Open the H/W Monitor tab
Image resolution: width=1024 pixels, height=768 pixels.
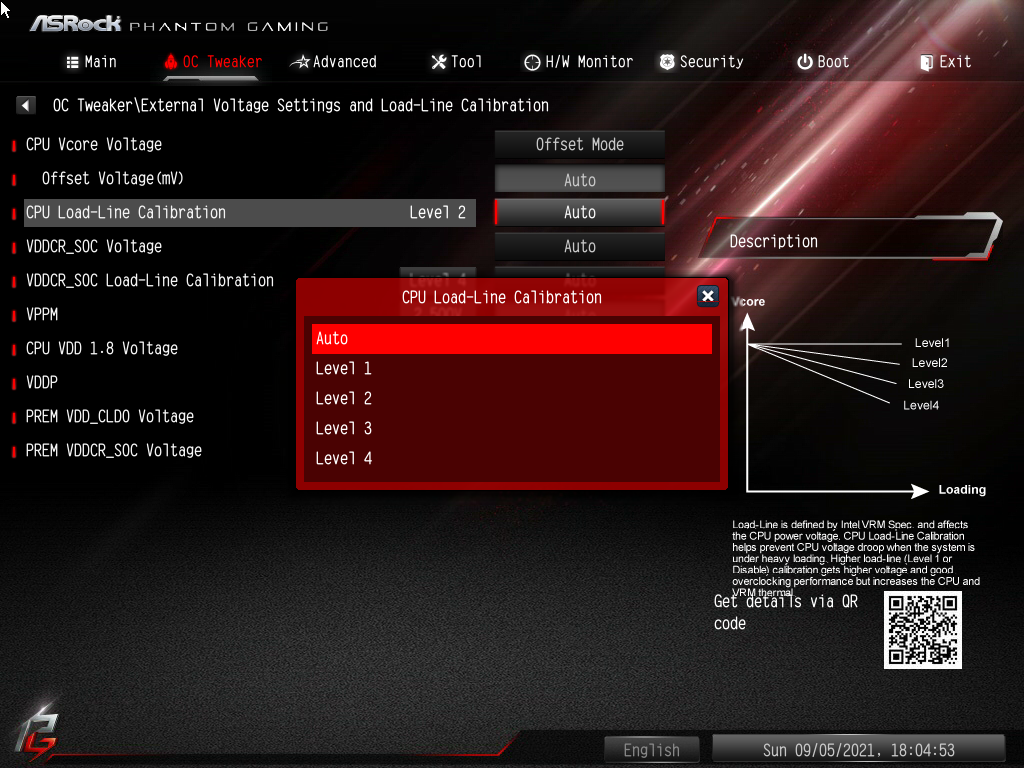click(579, 62)
